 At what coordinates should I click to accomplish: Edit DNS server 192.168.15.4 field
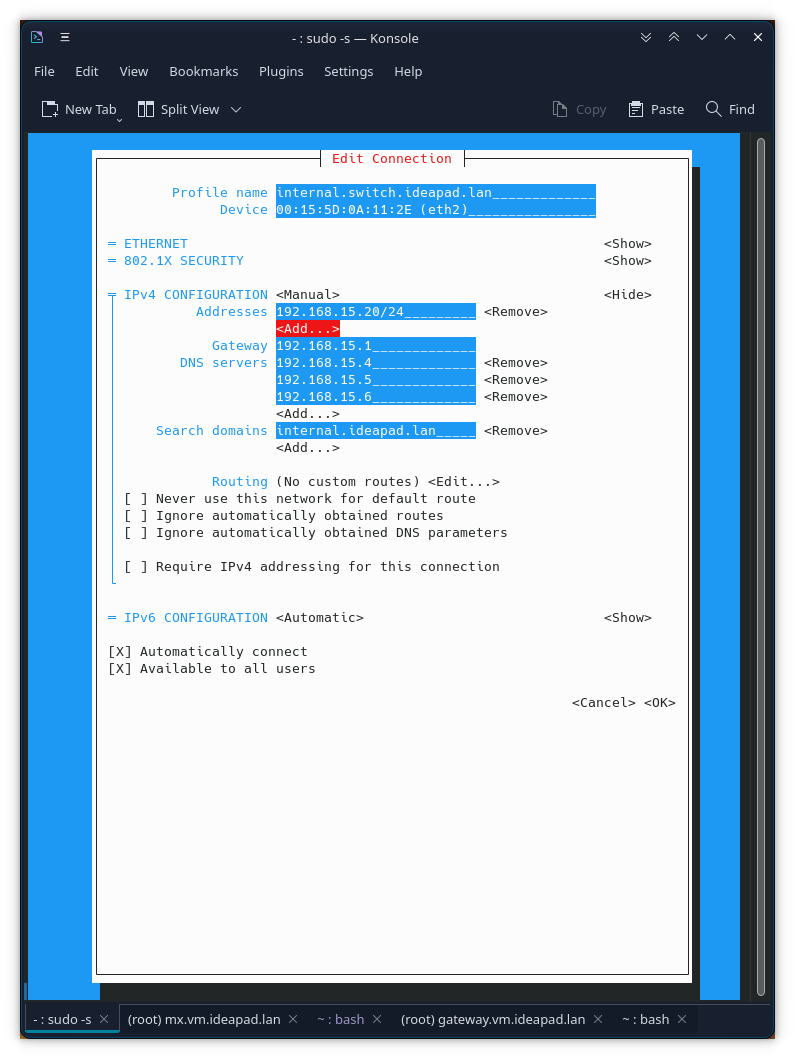pyautogui.click(x=376, y=363)
